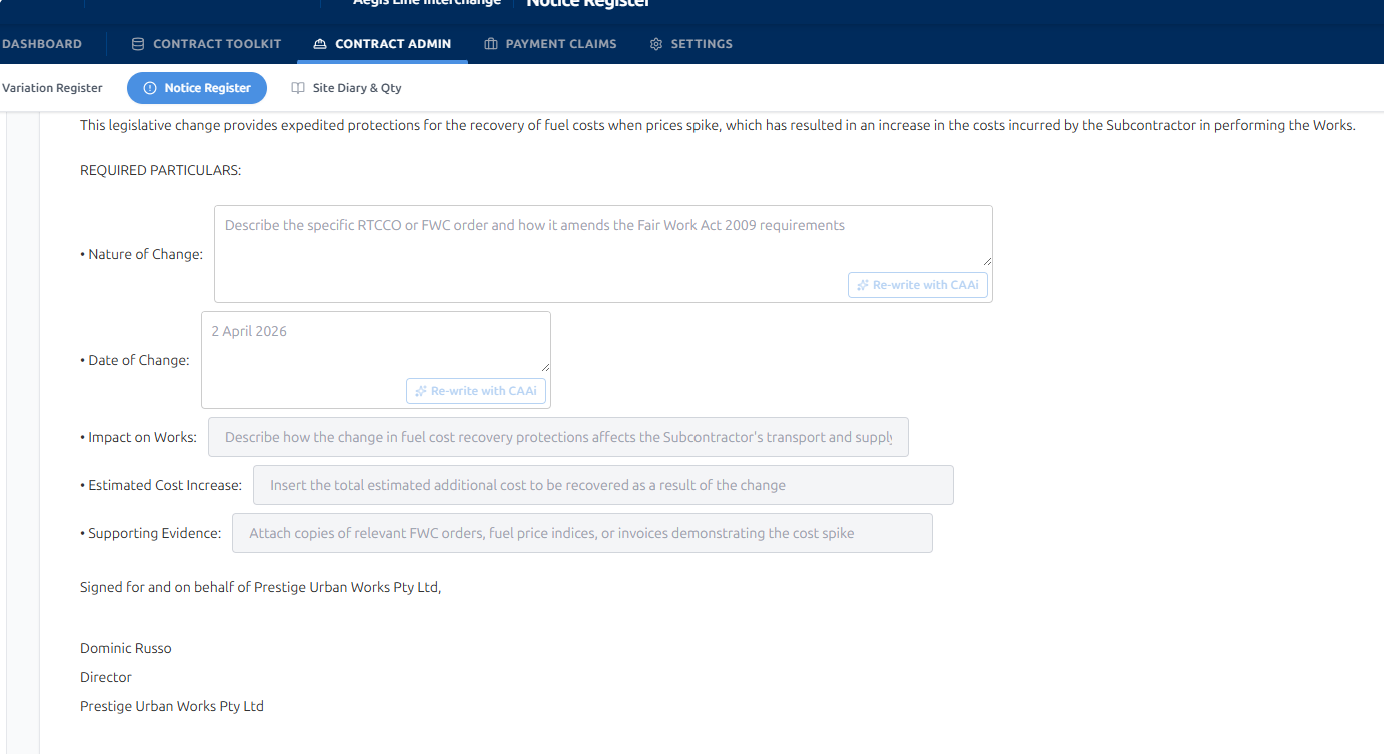Screen dimensions: 1384x754
Task: Grab the Nature of Change textarea resize handle
Action: 986,260
